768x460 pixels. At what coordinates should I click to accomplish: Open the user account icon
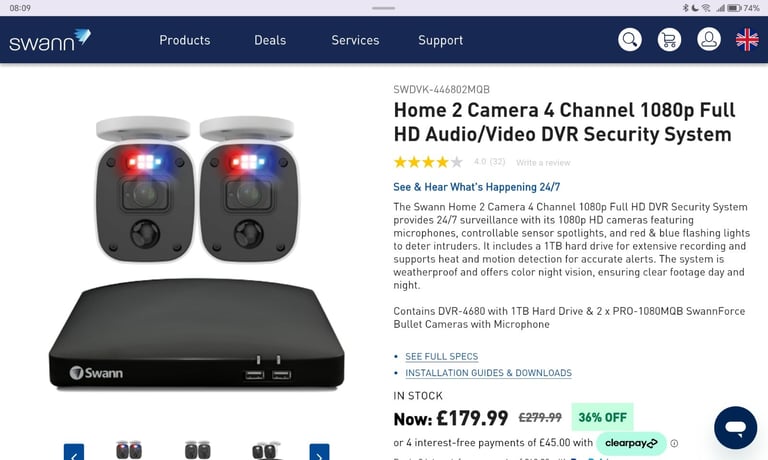[x=709, y=40]
